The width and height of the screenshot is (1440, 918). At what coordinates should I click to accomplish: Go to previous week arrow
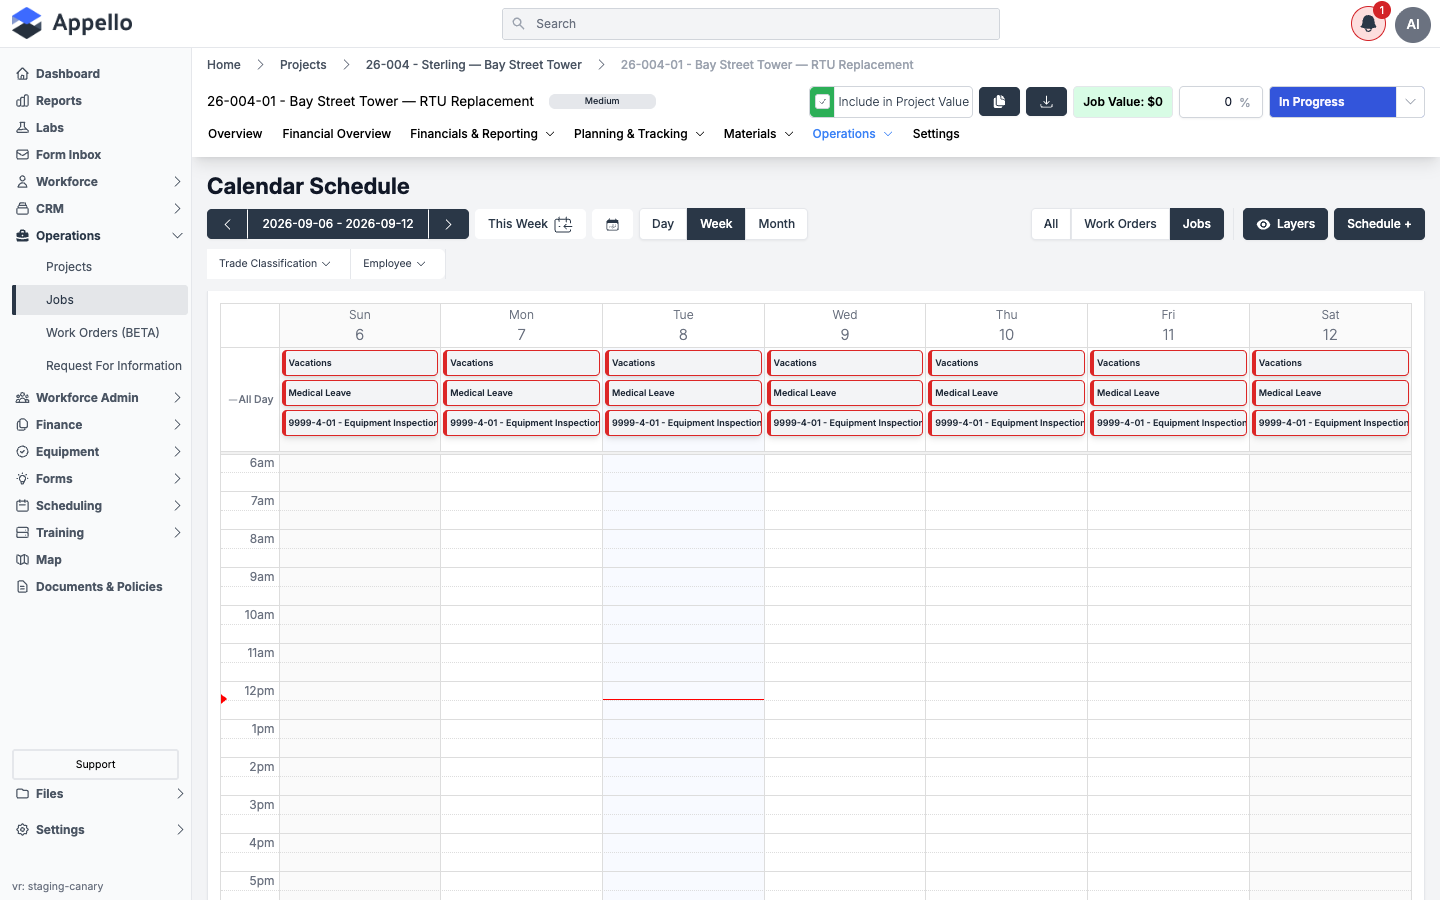click(x=227, y=224)
